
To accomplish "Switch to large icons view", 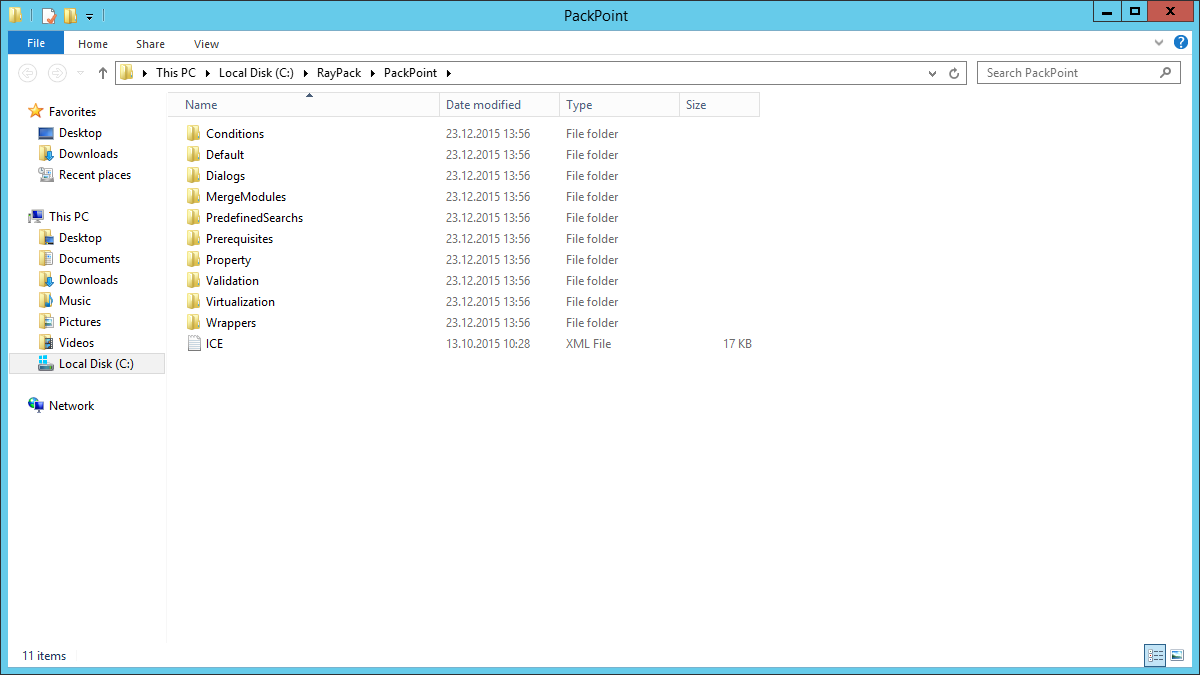I will (x=1177, y=656).
